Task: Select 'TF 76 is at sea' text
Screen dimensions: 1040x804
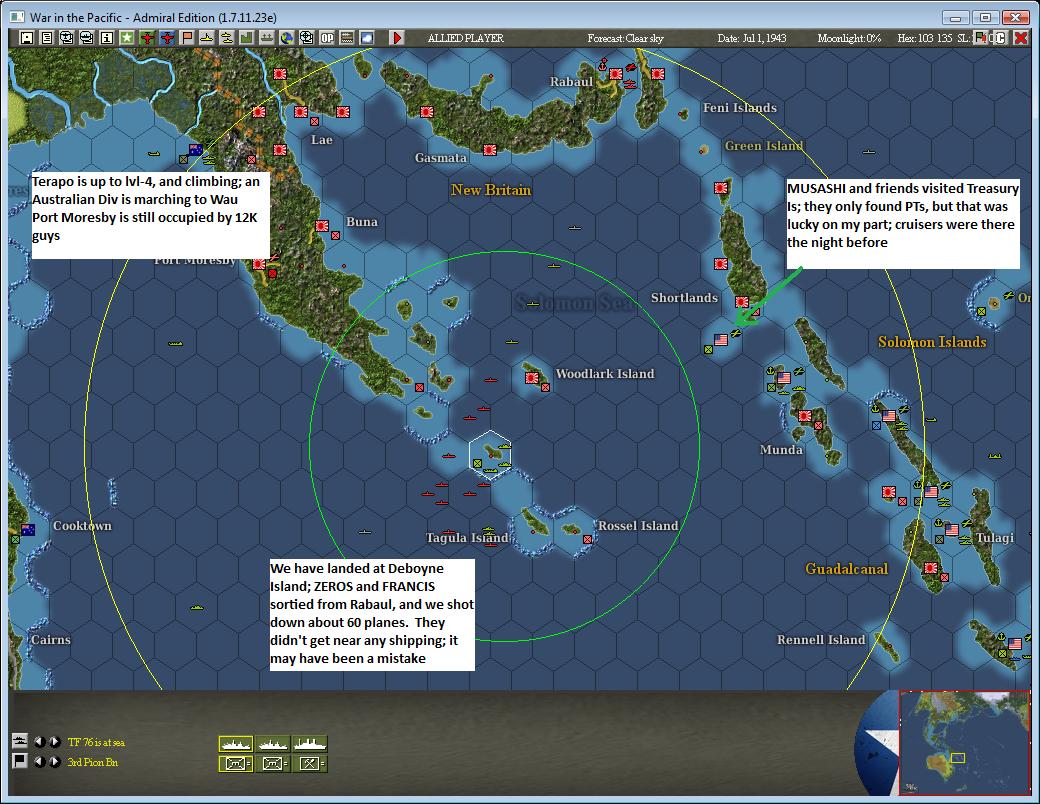Action: [96, 742]
